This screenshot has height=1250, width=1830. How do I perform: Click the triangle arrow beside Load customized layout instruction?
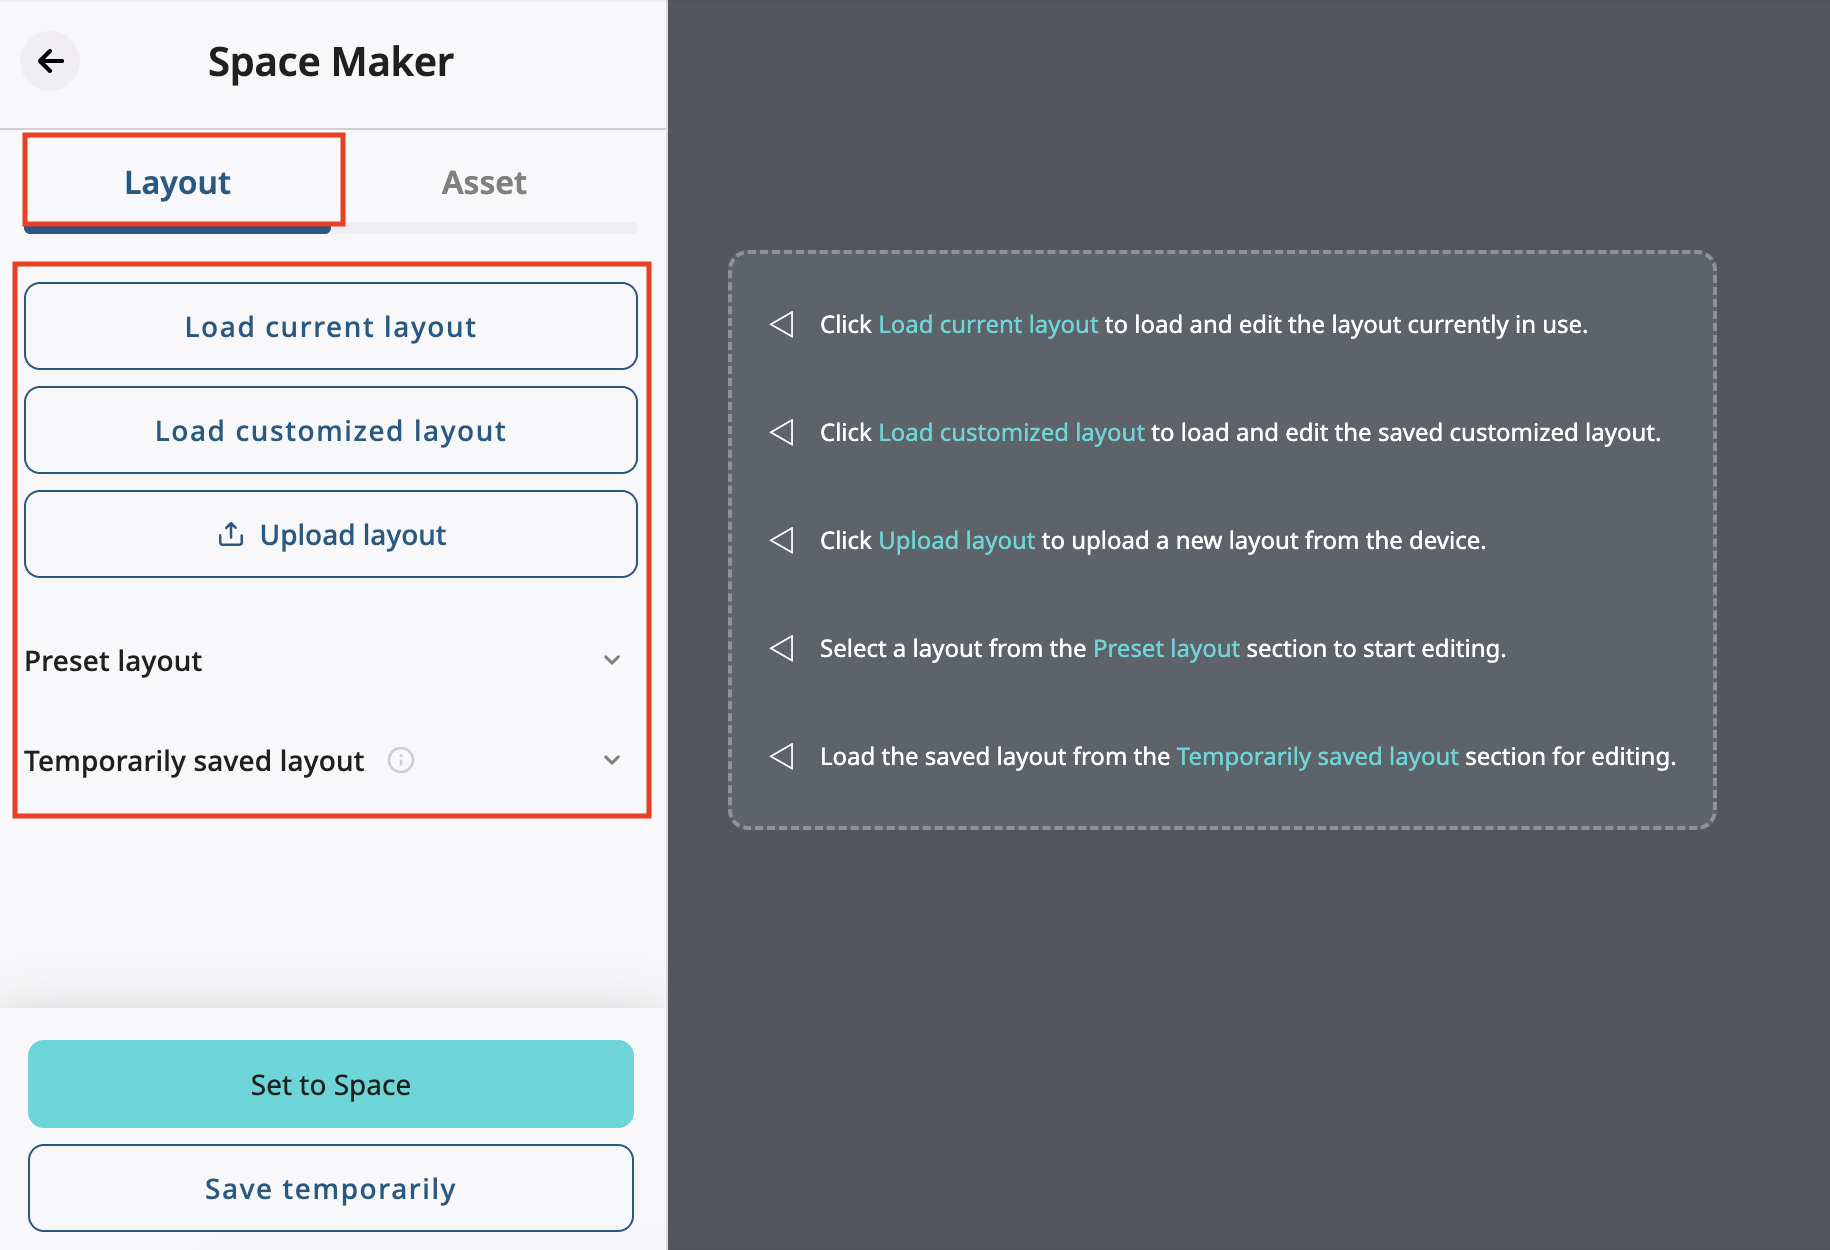(x=783, y=432)
